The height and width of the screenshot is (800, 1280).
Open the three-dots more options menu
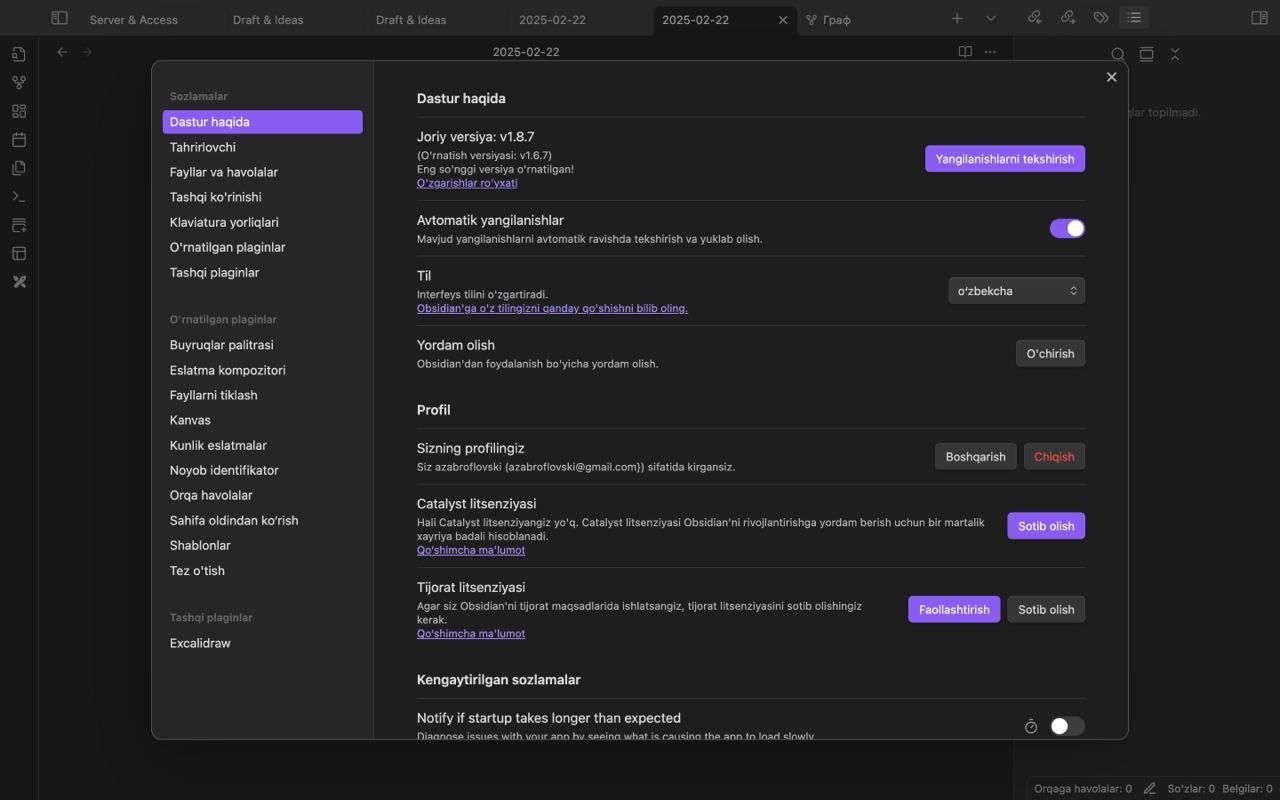click(x=990, y=52)
